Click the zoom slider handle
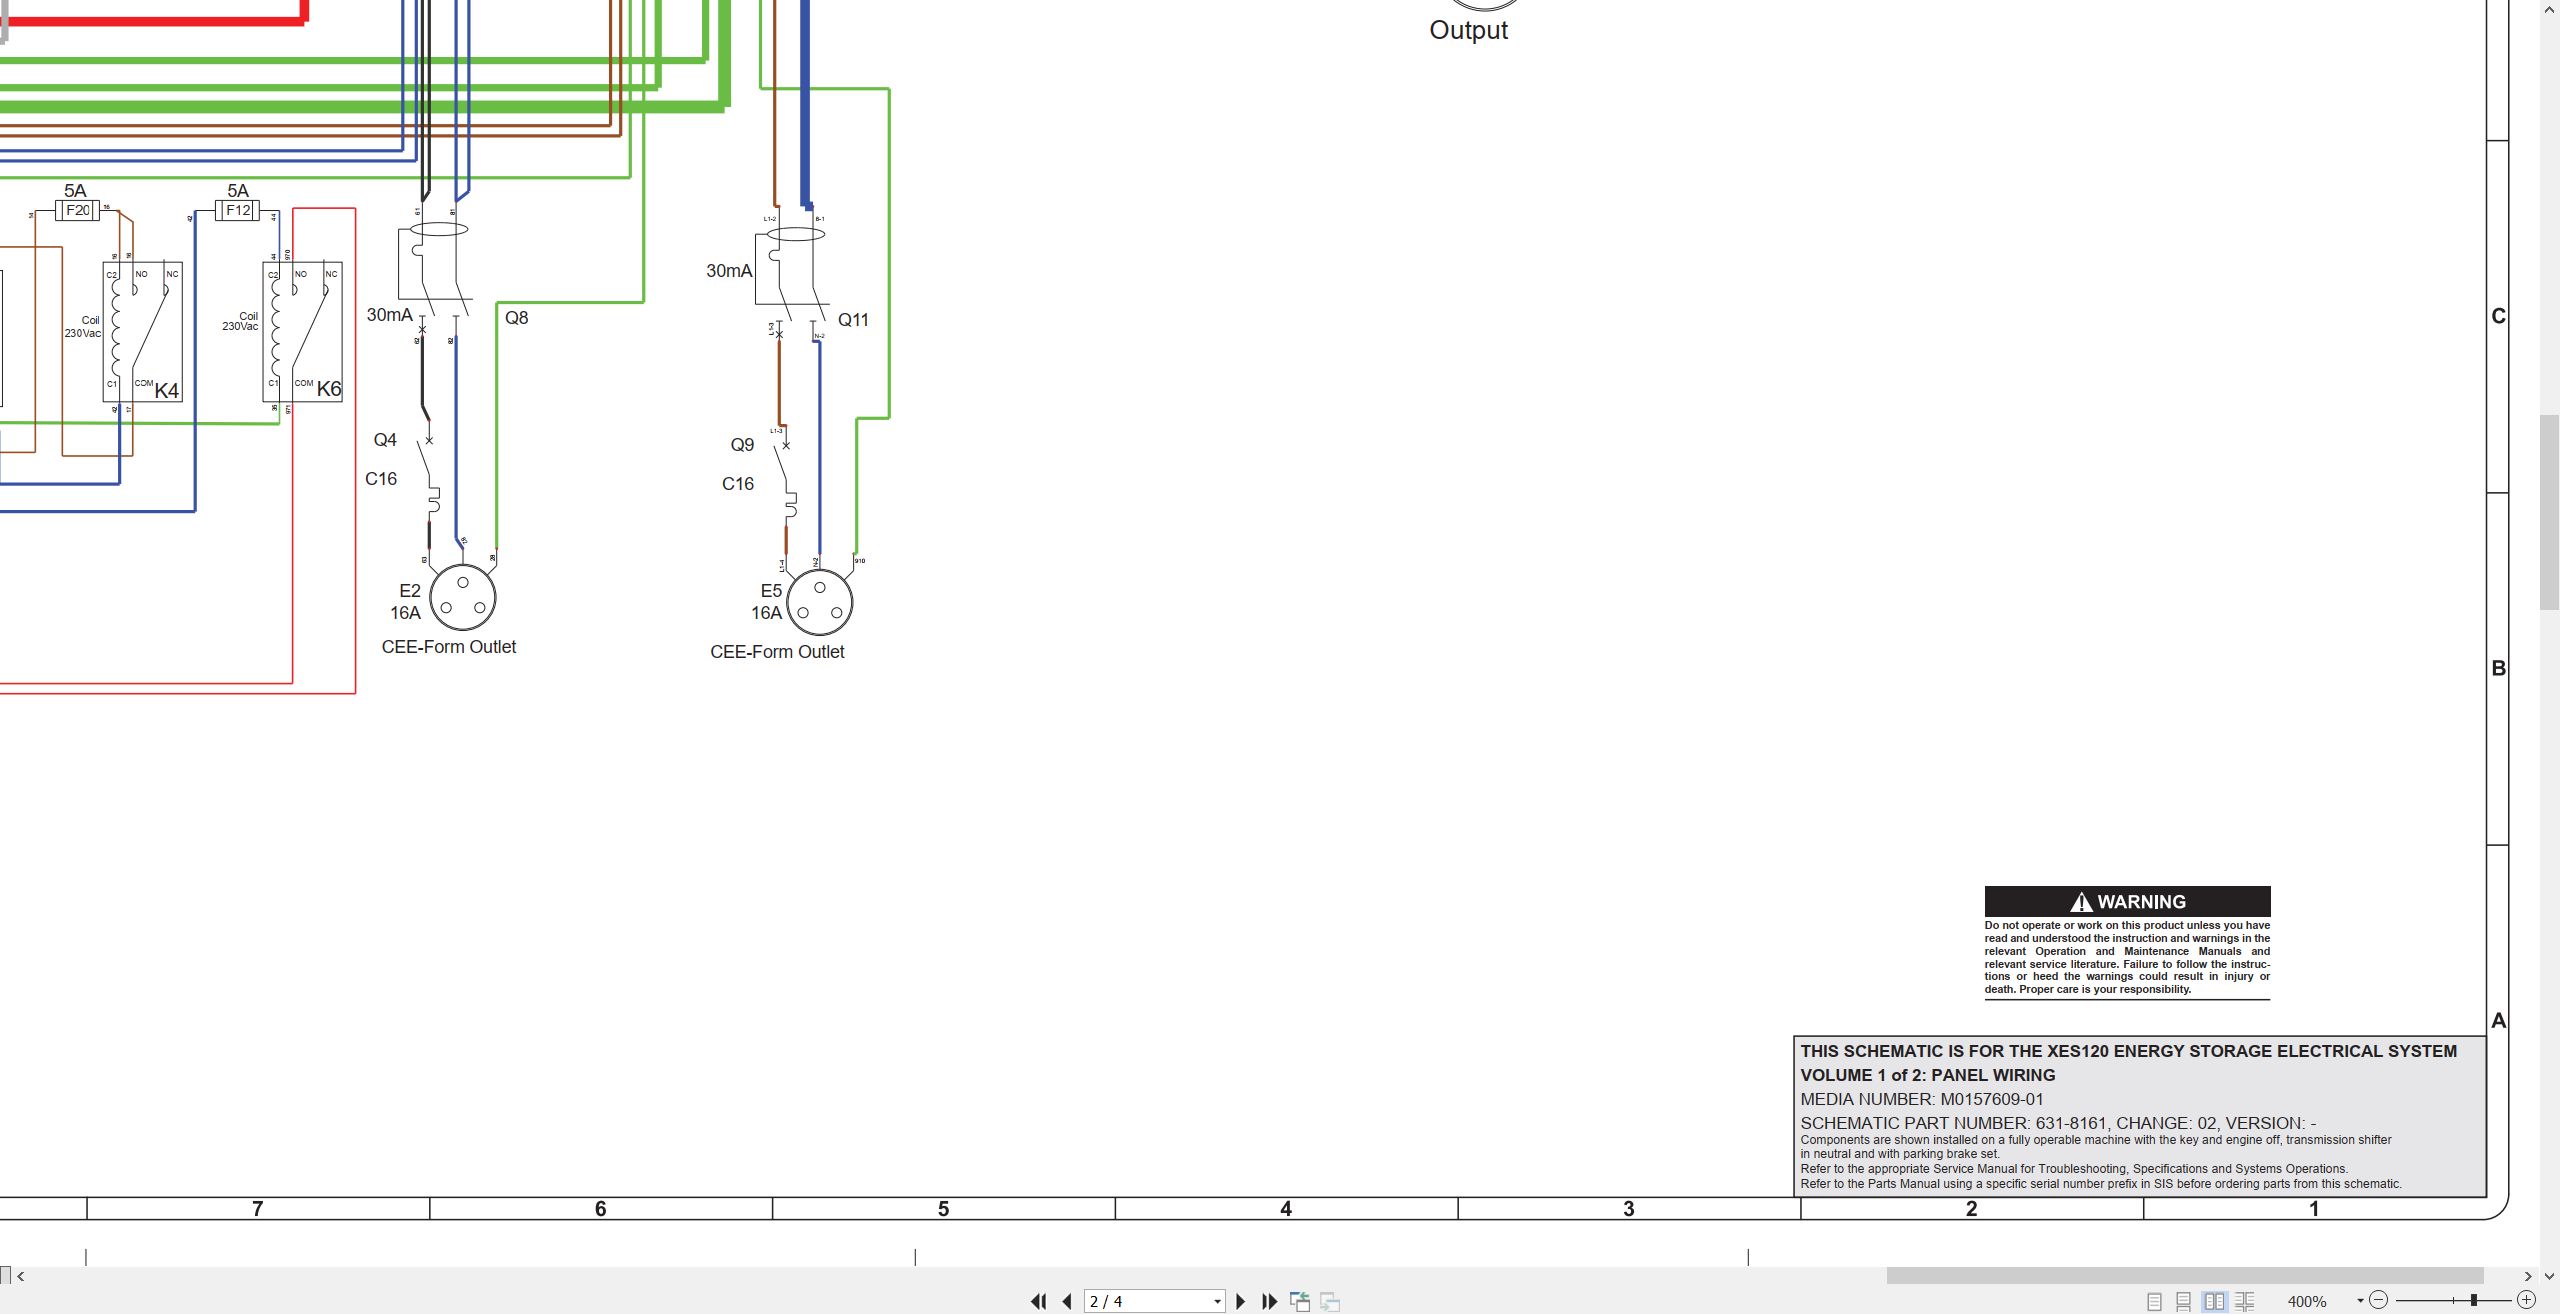The width and height of the screenshot is (2560, 1314). point(2474,1300)
